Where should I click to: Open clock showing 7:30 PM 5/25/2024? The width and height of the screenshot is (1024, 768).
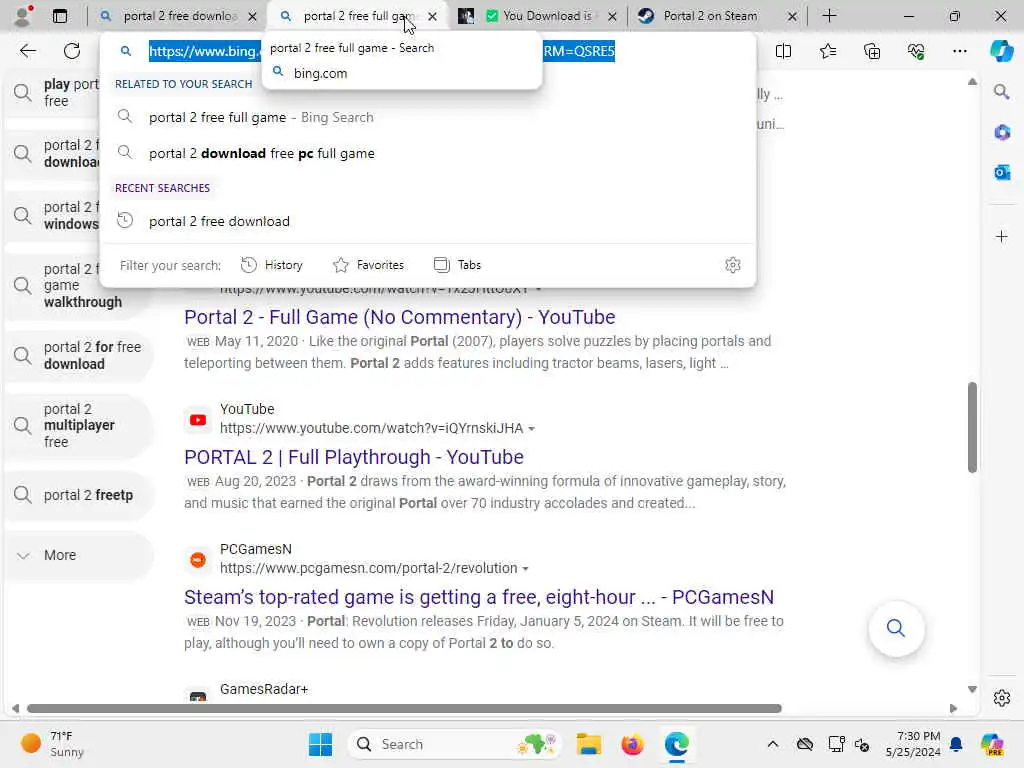[x=913, y=744]
